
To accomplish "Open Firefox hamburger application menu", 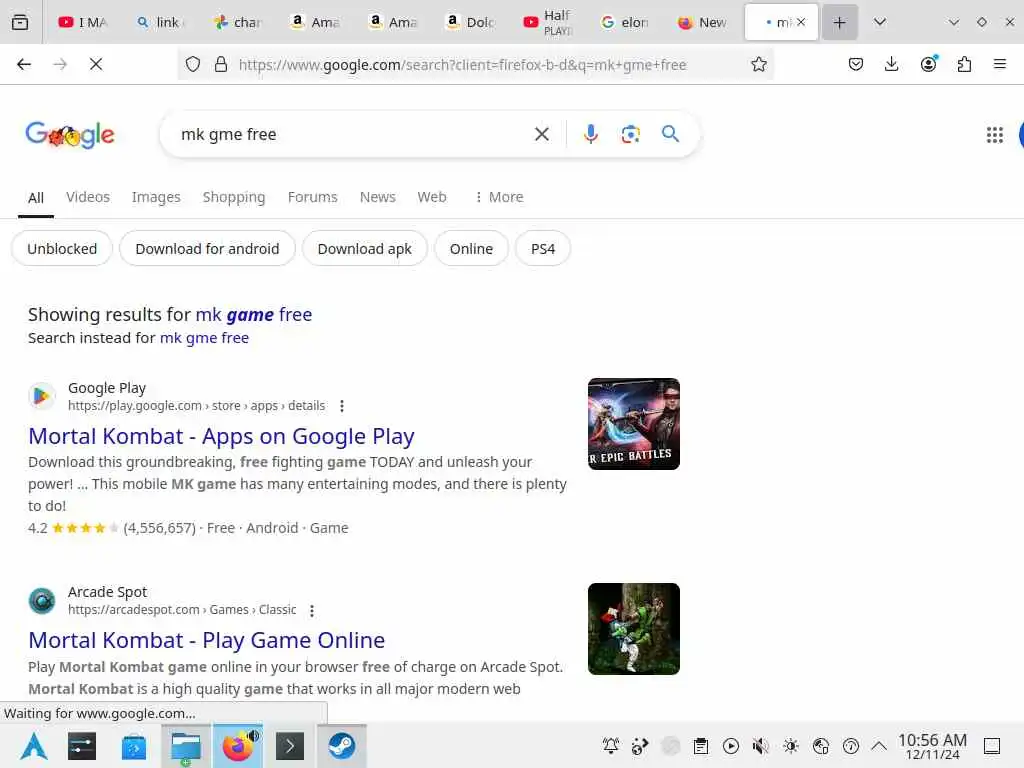I will pyautogui.click(x=1000, y=64).
